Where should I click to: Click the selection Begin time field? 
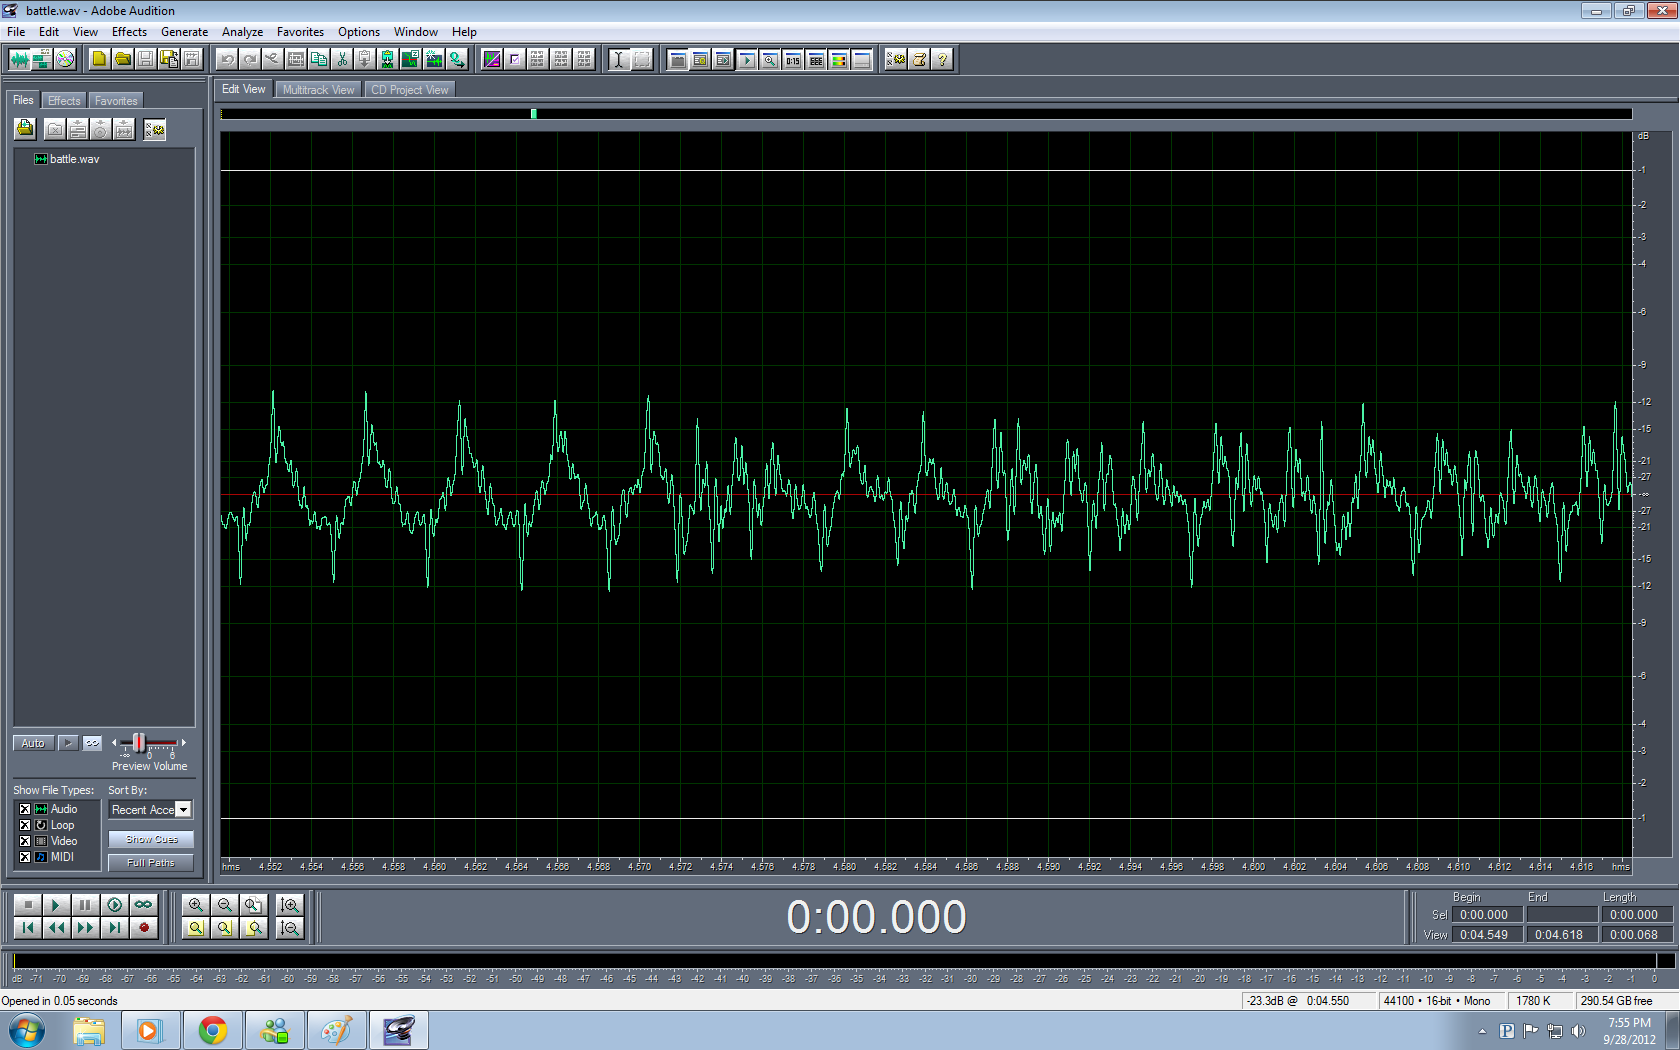[1487, 915]
